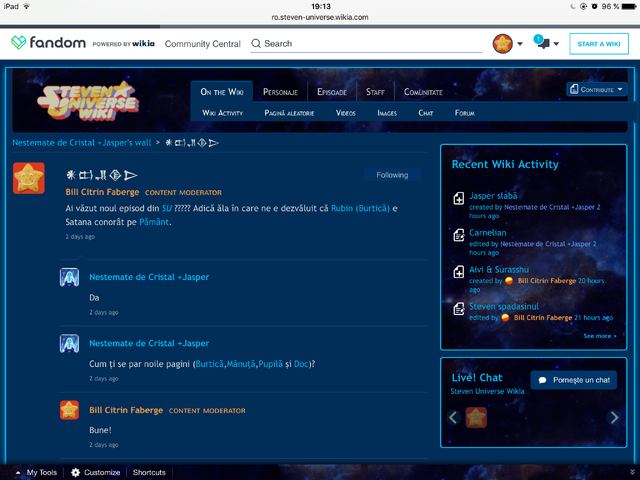Open the notifications speech bubble icon
Viewport: 640px width, 480px height.
(x=542, y=42)
